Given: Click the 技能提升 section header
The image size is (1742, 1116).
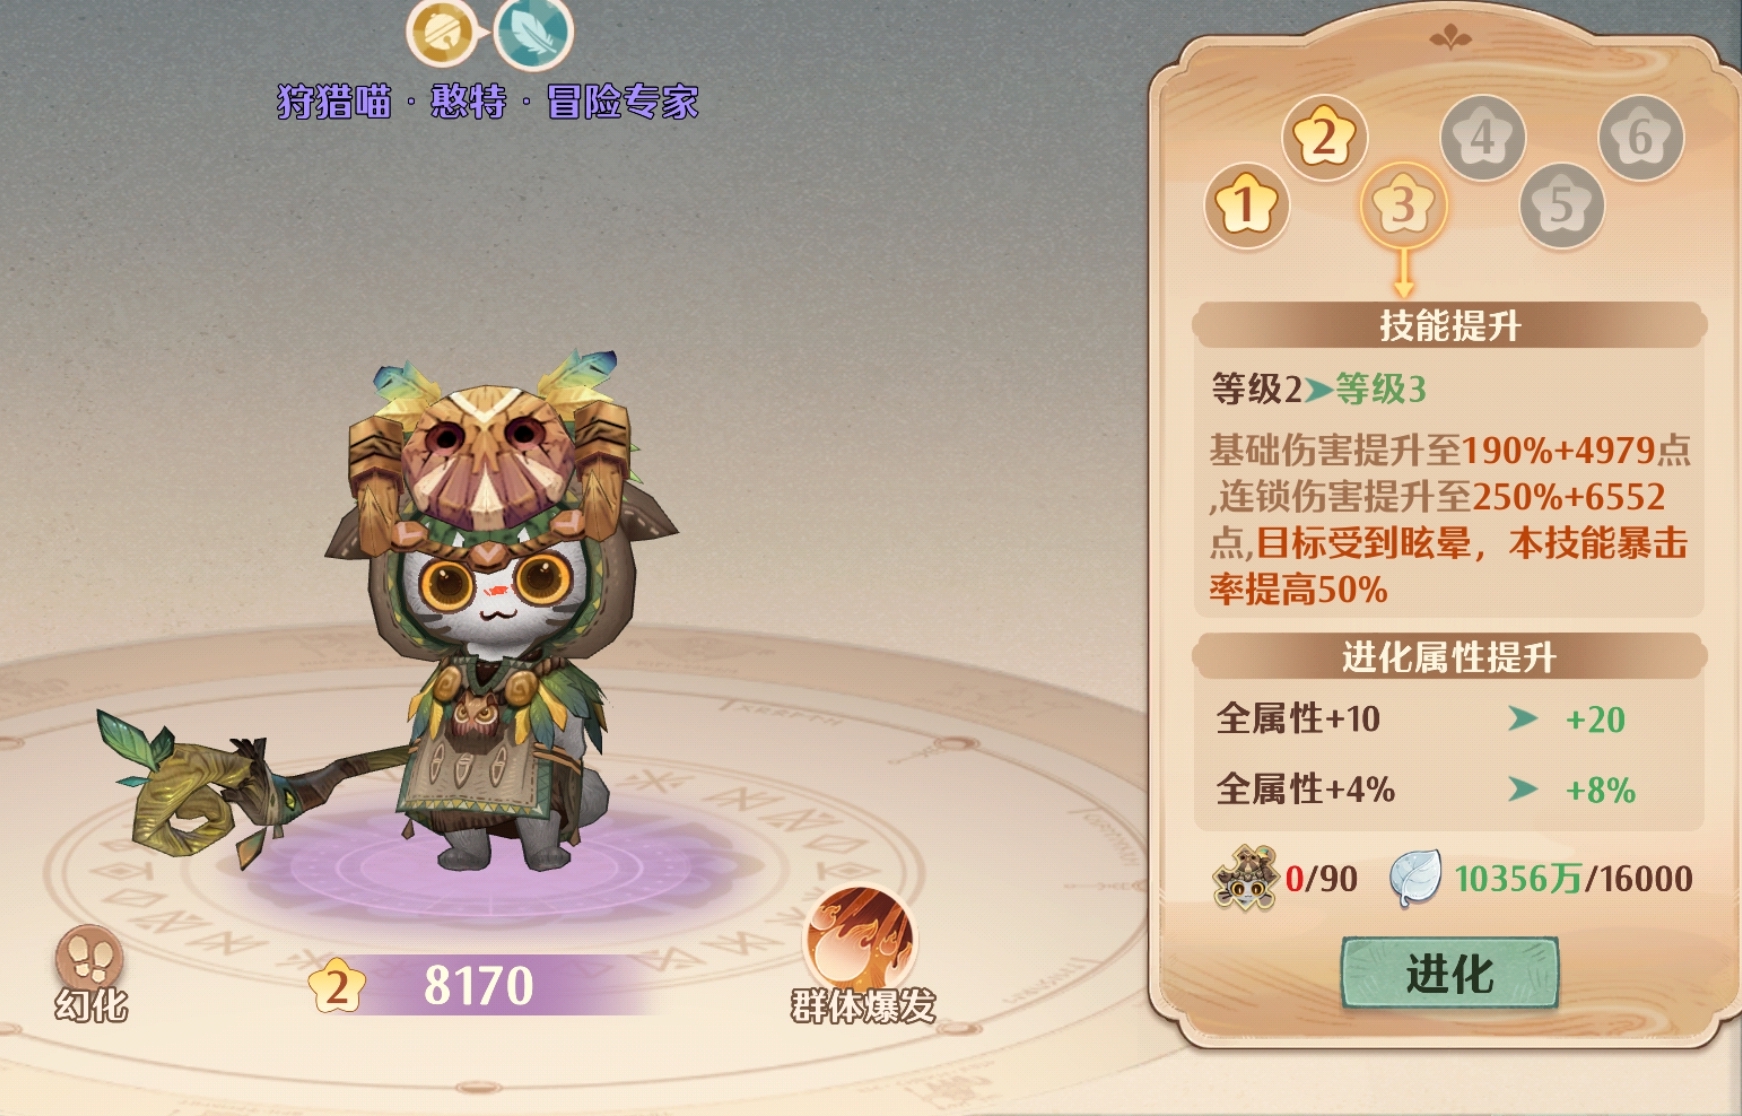Looking at the screenshot, I should click(x=1449, y=325).
